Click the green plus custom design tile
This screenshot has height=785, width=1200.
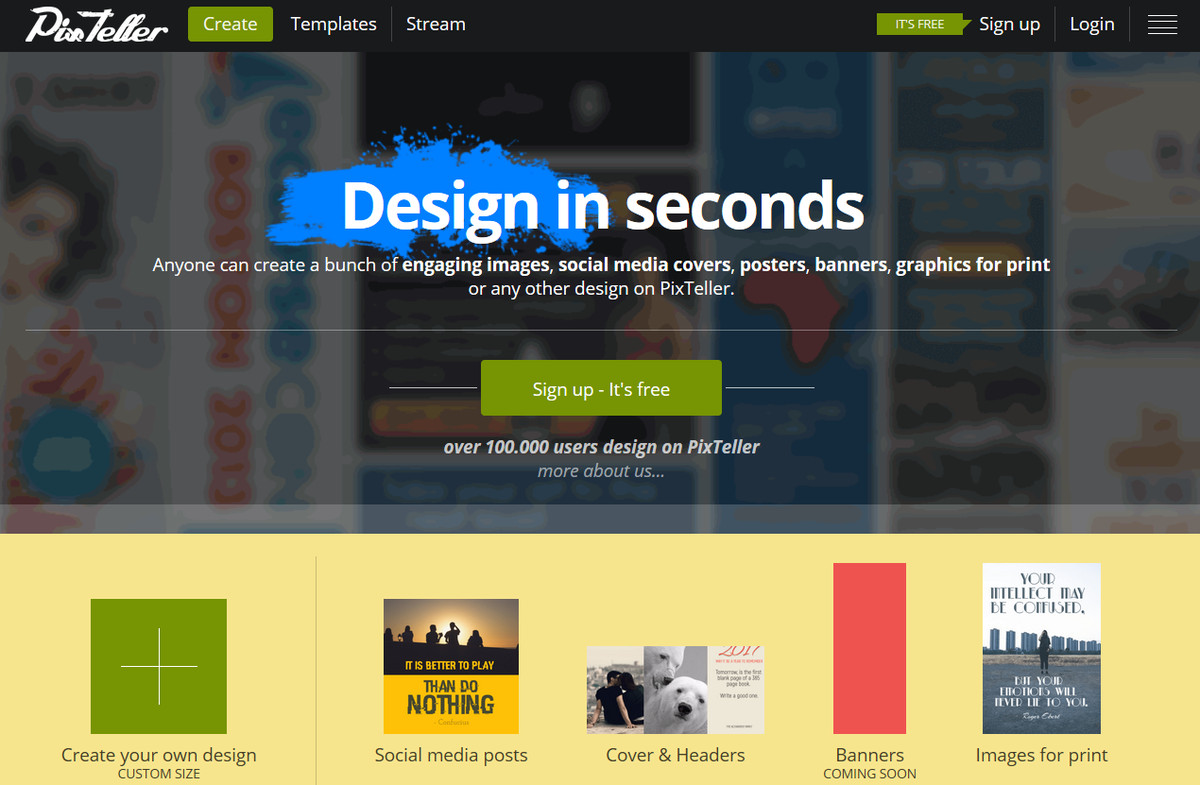[159, 666]
